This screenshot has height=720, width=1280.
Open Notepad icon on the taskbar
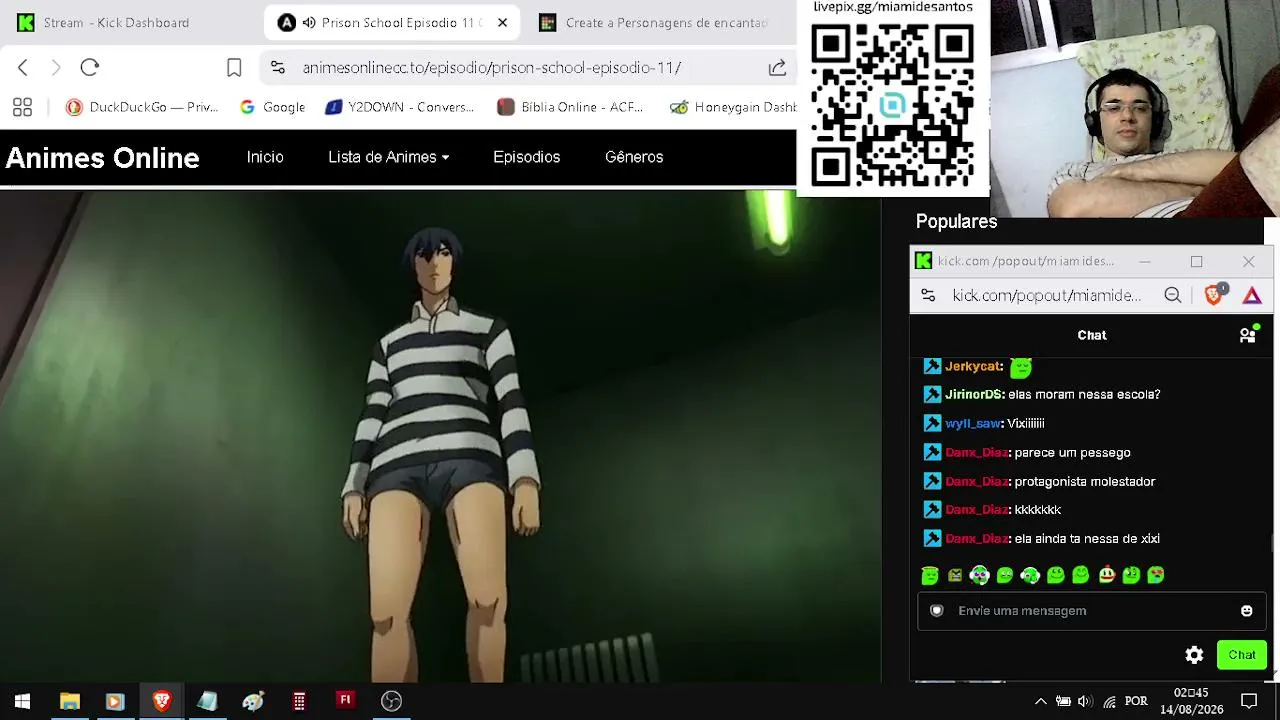(x=207, y=701)
